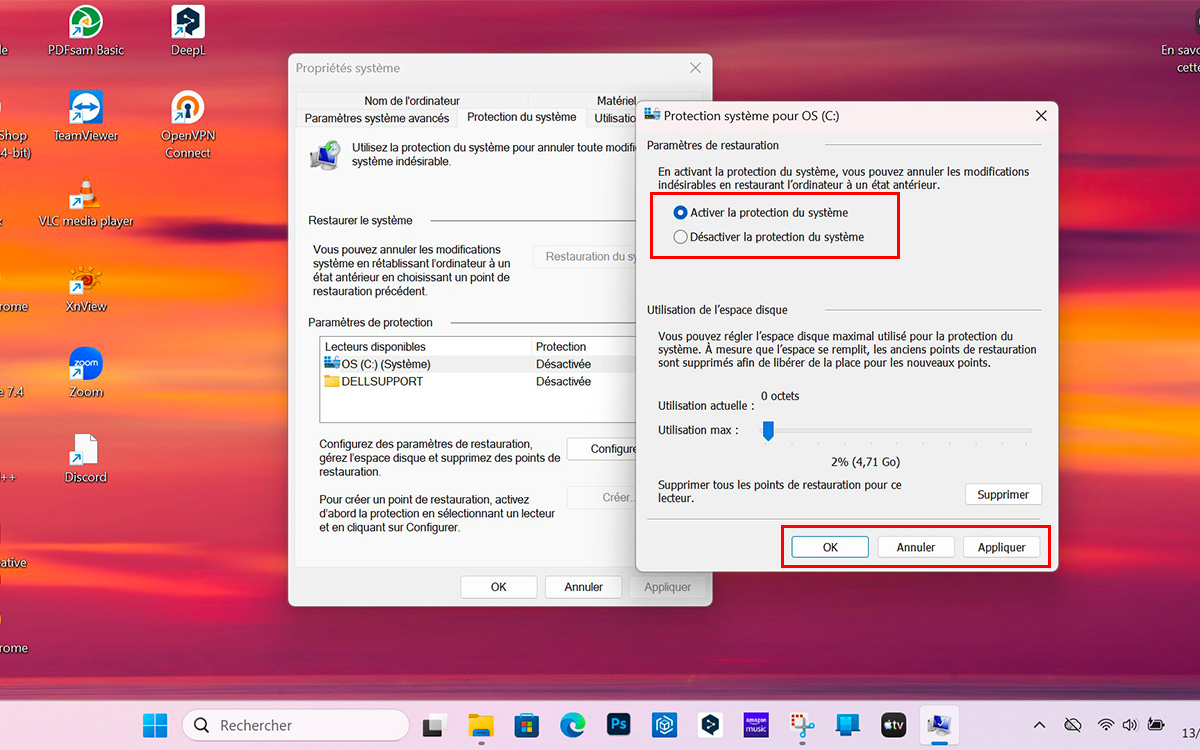Enable 'Activer la protection du système'
The height and width of the screenshot is (750, 1200).
click(x=682, y=212)
